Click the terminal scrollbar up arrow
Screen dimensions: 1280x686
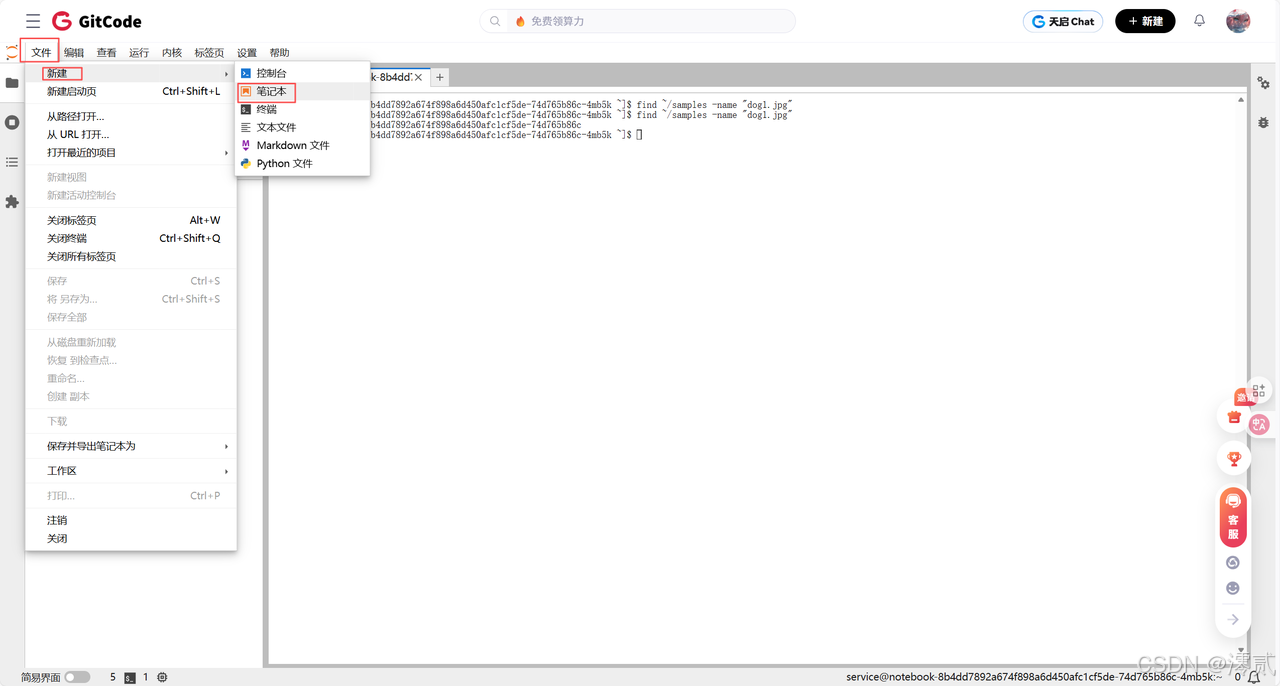click(1241, 99)
